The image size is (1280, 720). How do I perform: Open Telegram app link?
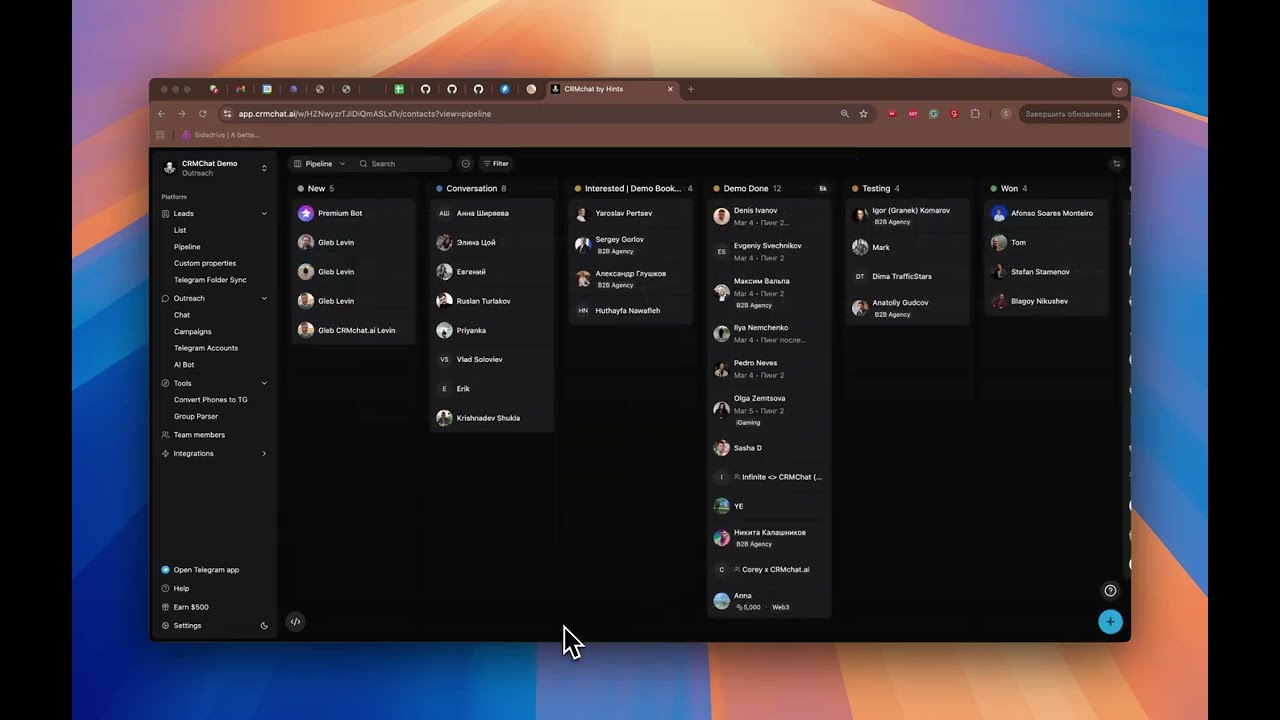tap(206, 570)
